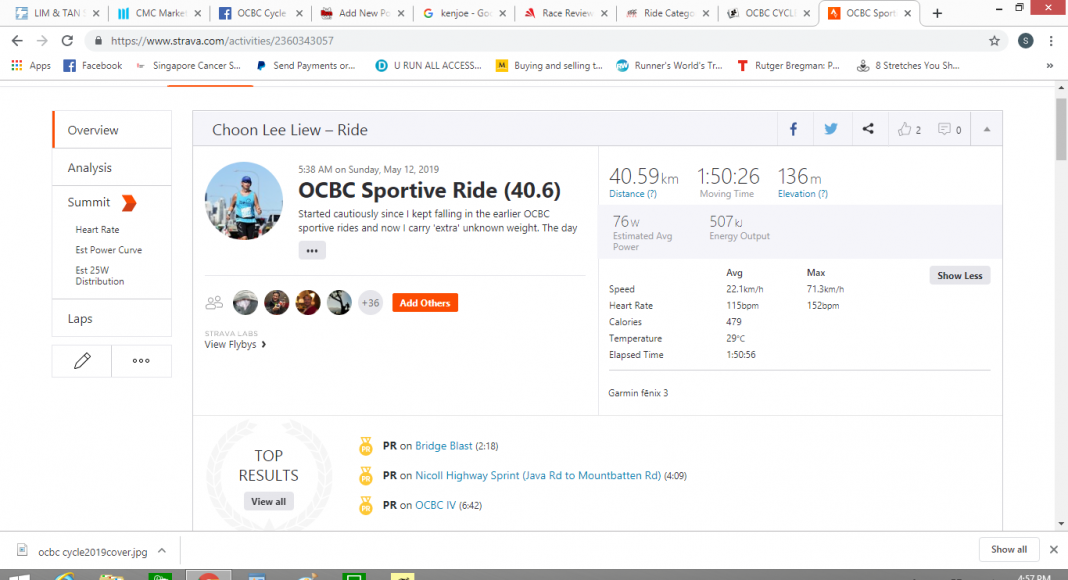Open View Flybys link
This screenshot has height=580, width=1068.
click(235, 344)
